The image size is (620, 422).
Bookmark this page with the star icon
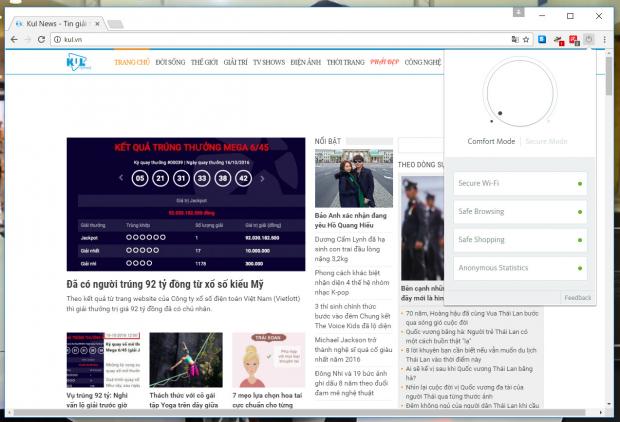527,39
